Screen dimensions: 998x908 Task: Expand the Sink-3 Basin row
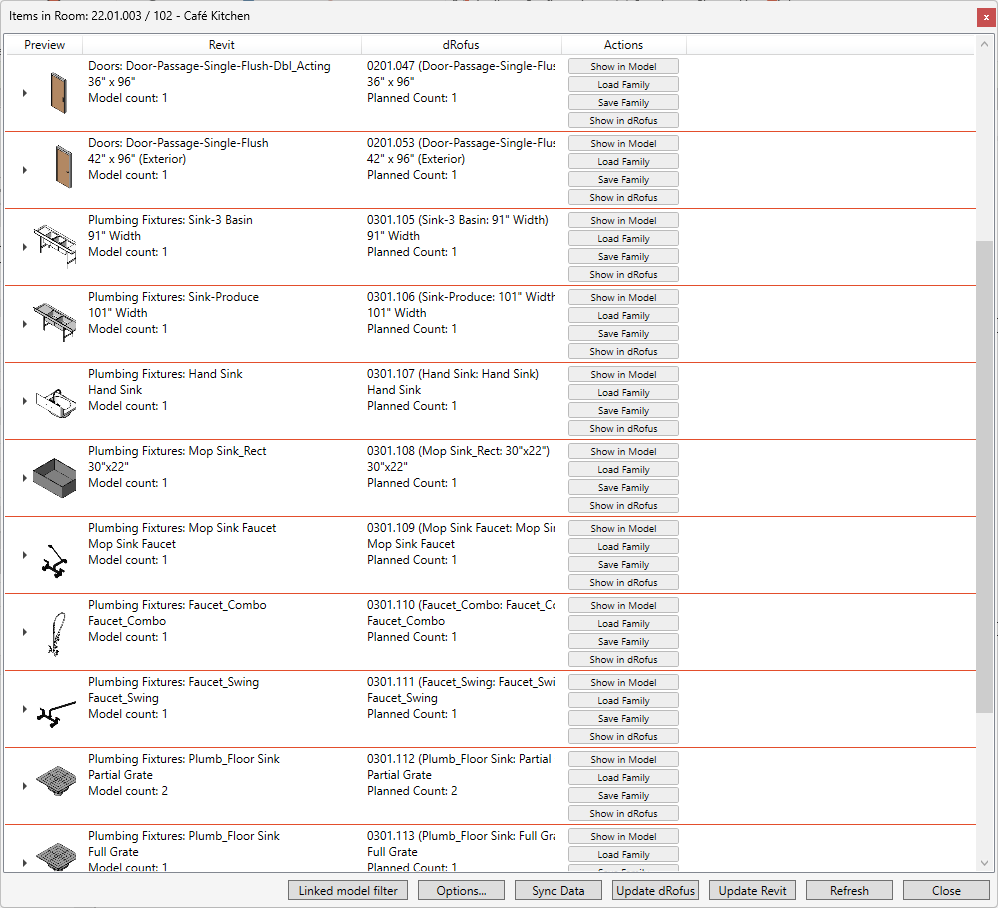(x=25, y=247)
